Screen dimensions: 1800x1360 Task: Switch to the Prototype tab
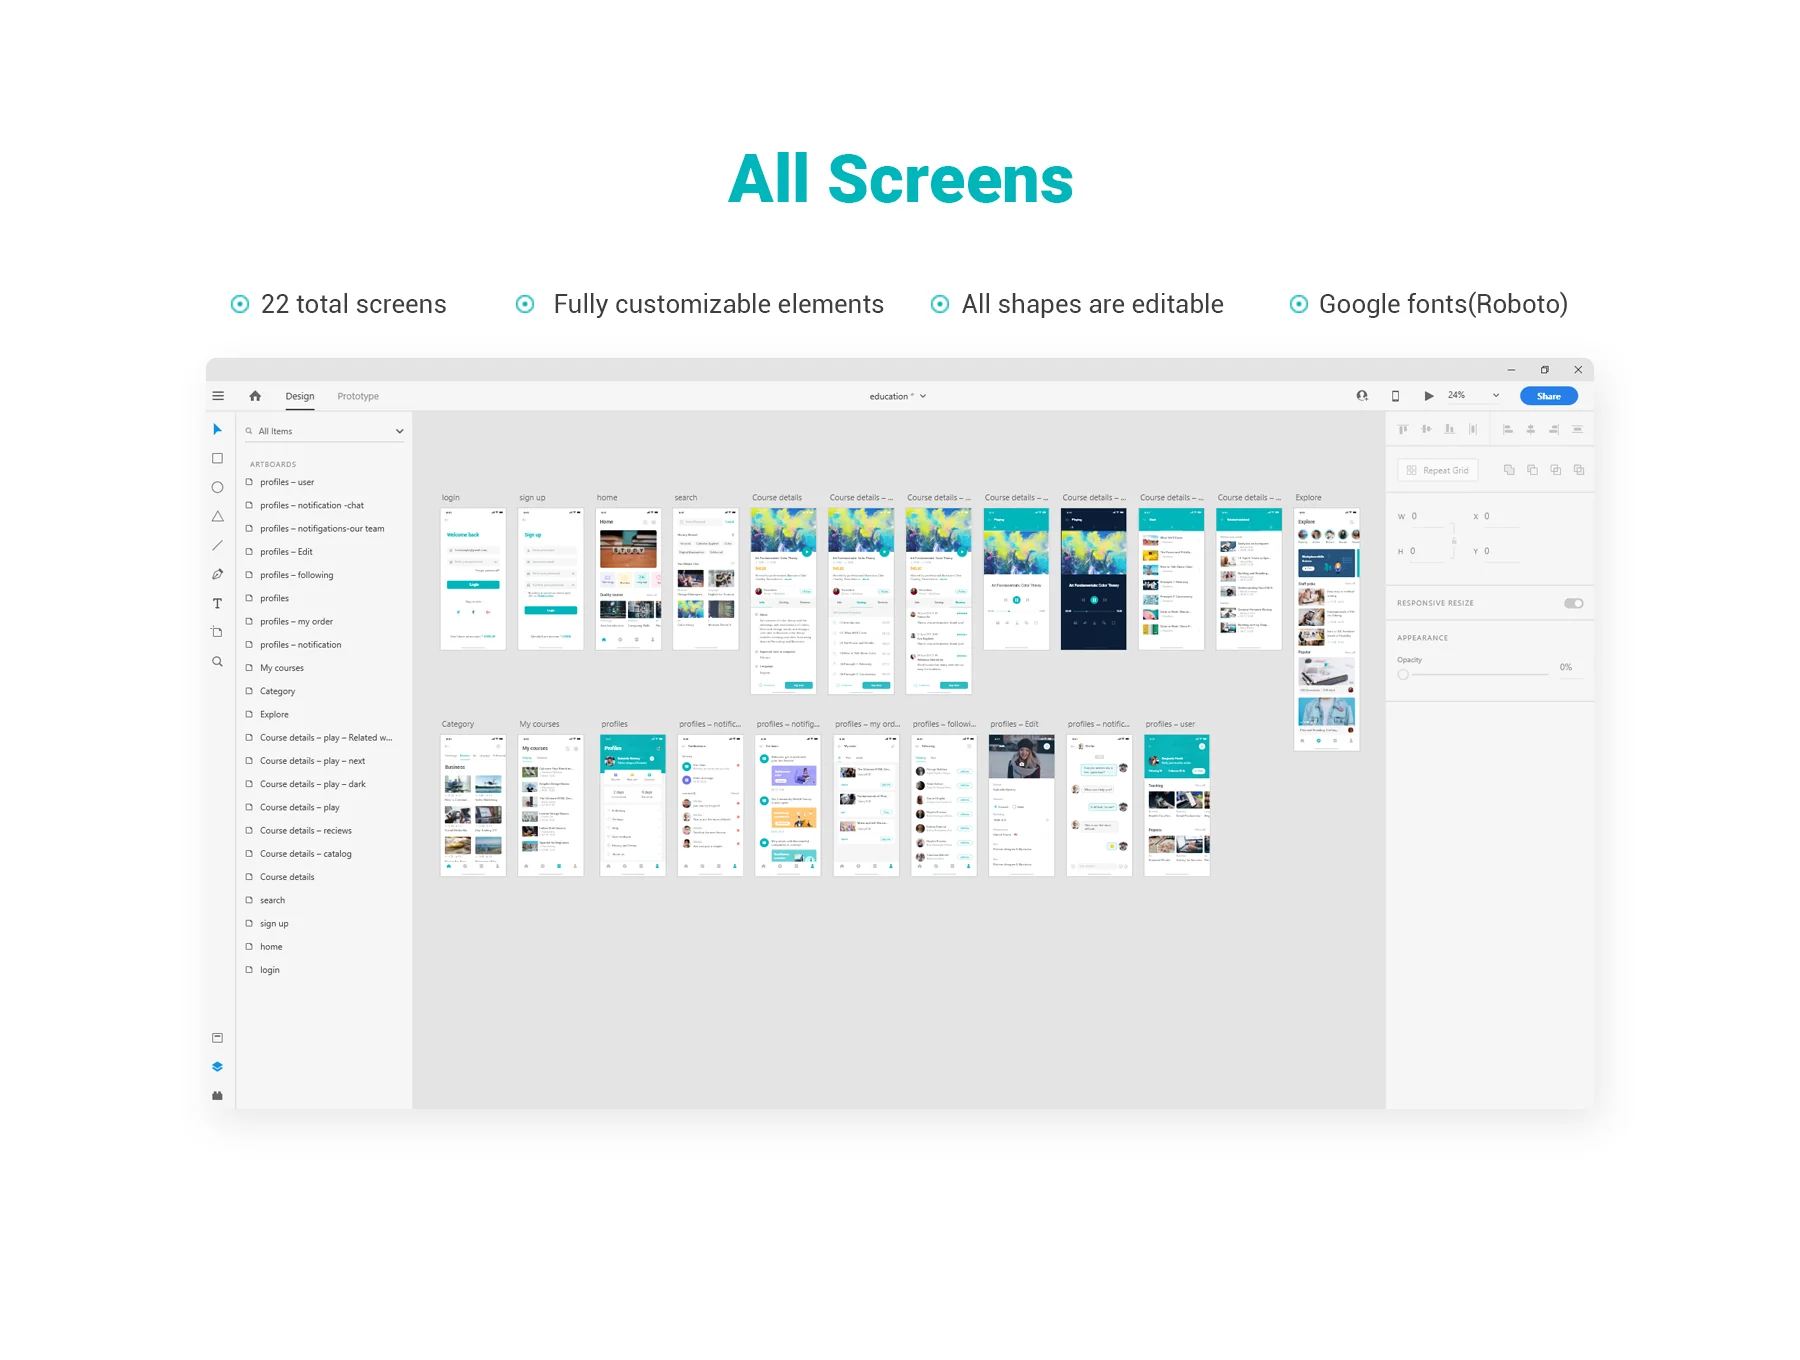point(358,396)
